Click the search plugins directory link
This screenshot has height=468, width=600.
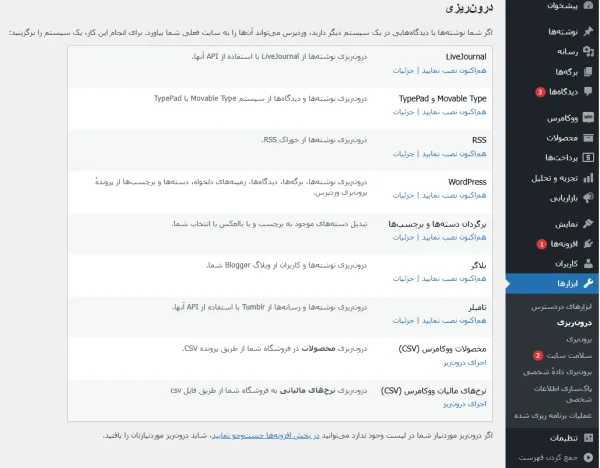click(266, 435)
